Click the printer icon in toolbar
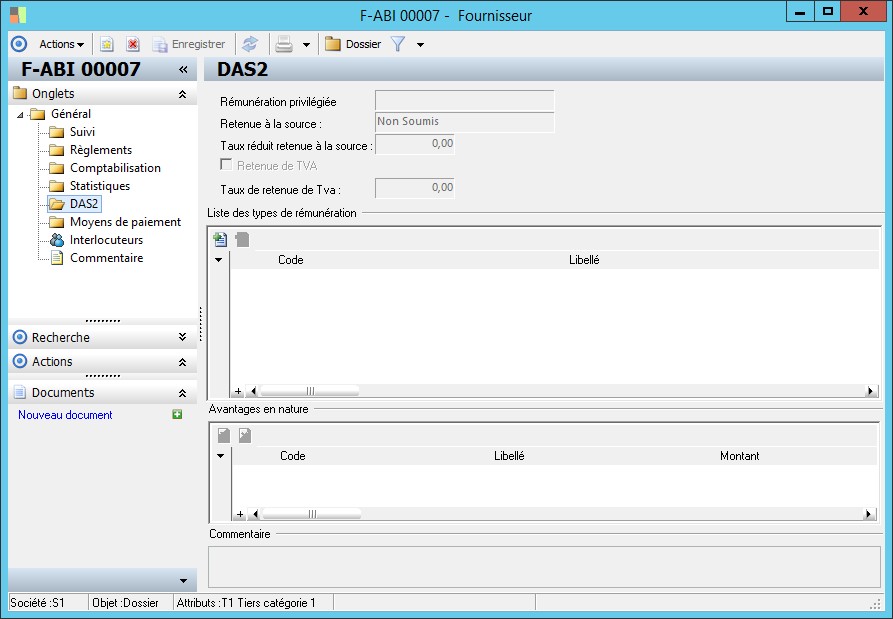 [x=284, y=44]
